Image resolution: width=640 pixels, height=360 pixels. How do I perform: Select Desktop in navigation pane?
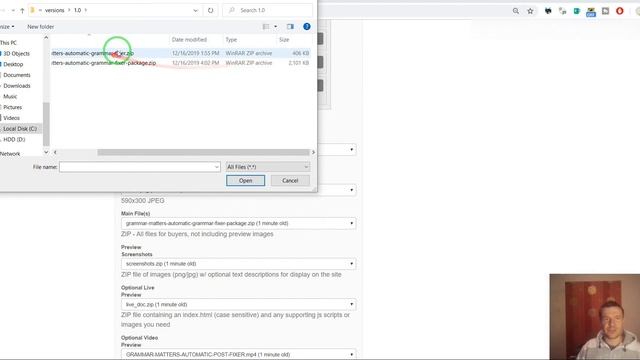(13, 64)
